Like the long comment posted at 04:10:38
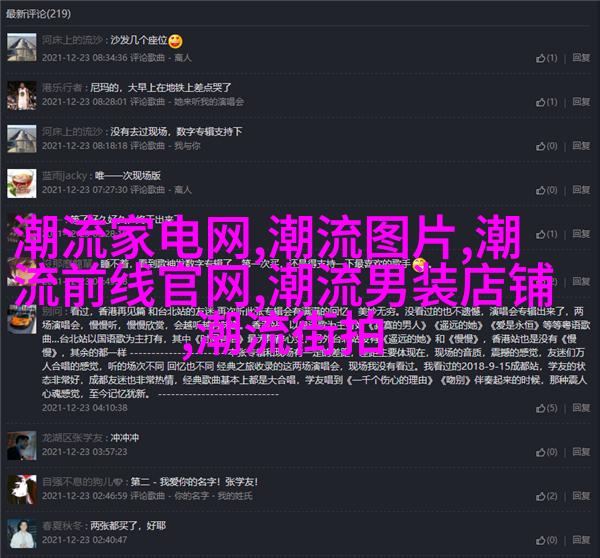The height and width of the screenshot is (558, 600). [x=546, y=408]
